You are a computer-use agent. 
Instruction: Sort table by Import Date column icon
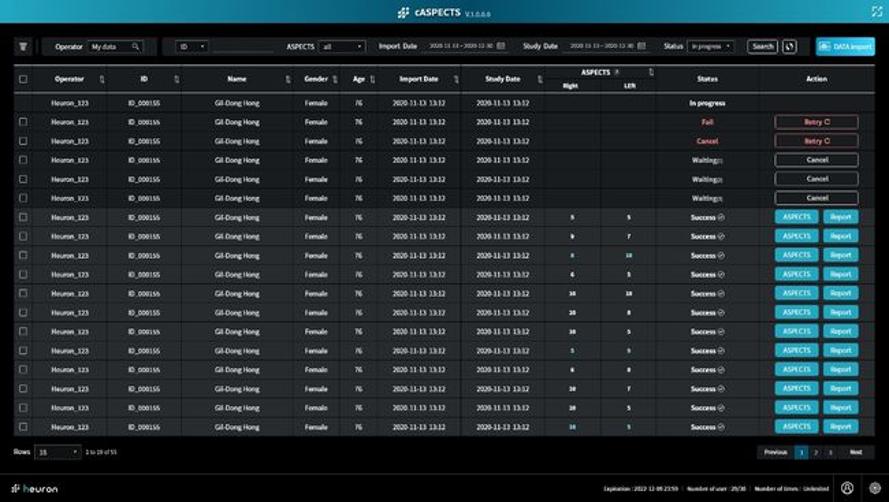tap(456, 79)
